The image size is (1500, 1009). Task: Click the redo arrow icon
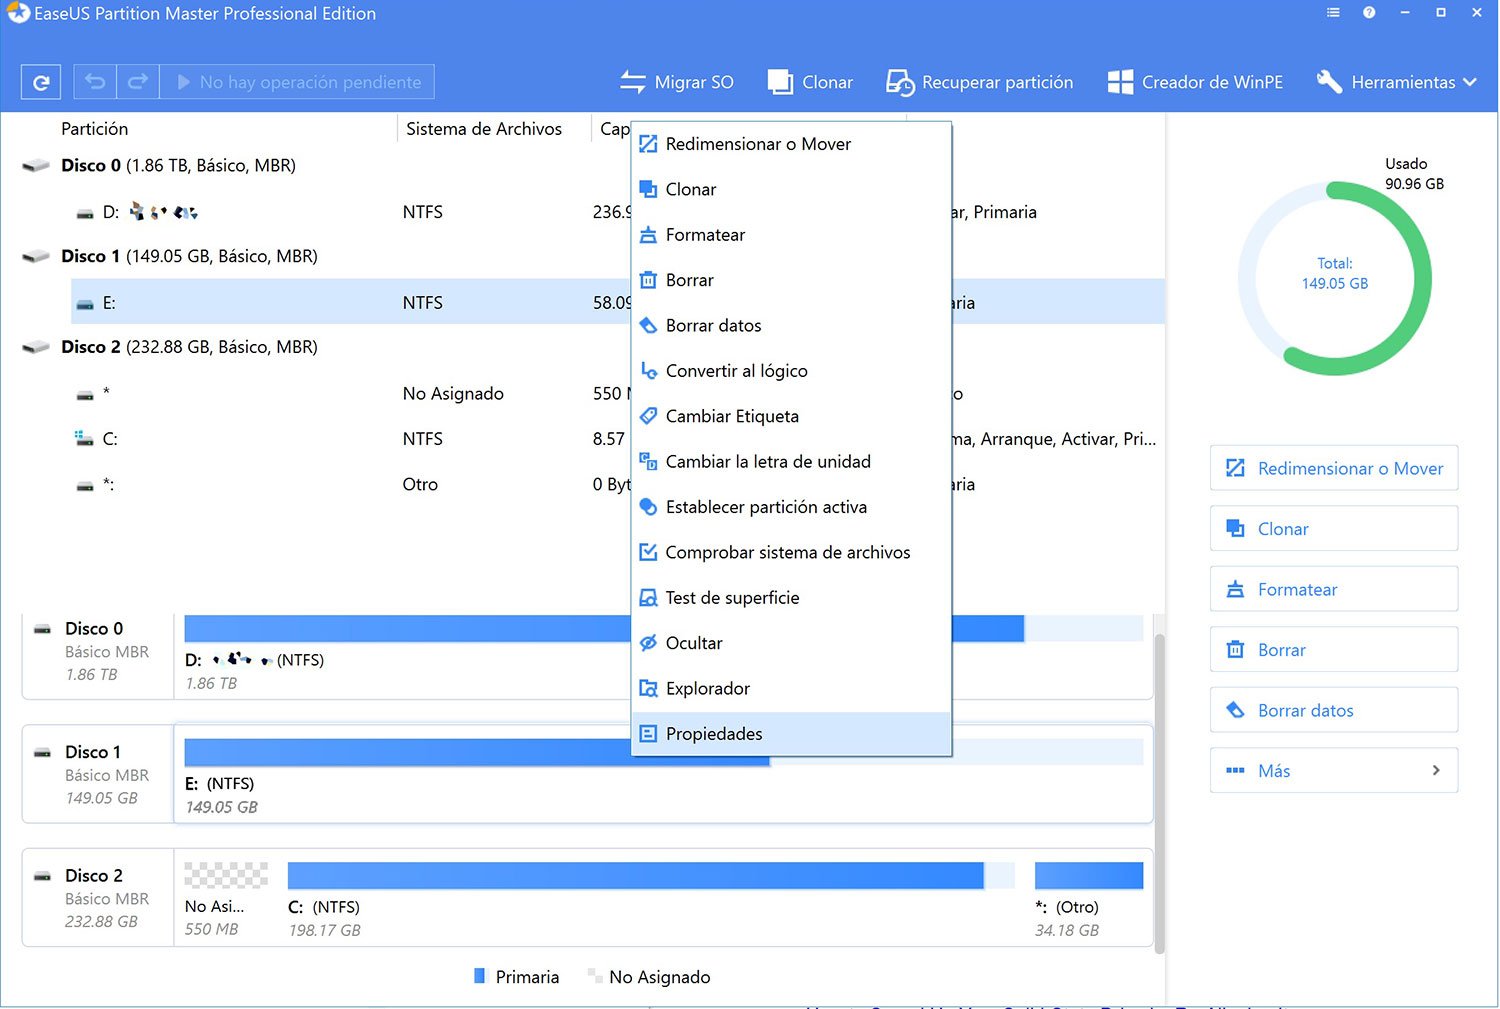coord(138,82)
